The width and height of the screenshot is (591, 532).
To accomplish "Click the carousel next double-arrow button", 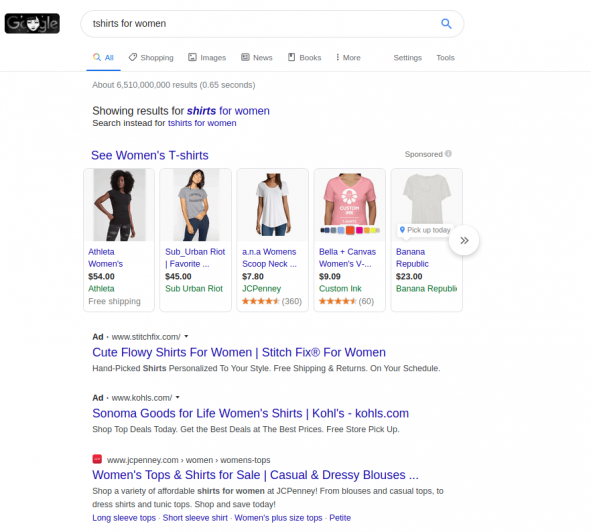I will coord(464,240).
